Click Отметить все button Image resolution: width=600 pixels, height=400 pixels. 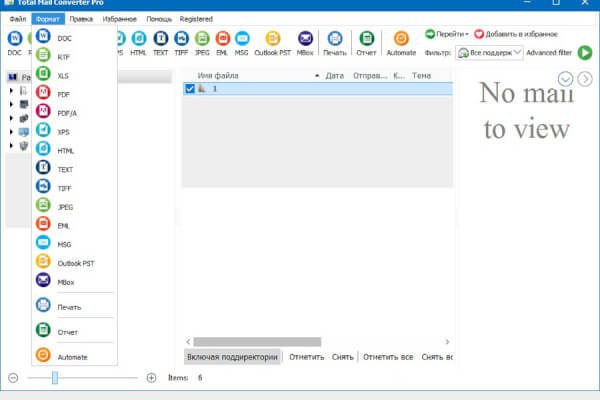coord(388,357)
